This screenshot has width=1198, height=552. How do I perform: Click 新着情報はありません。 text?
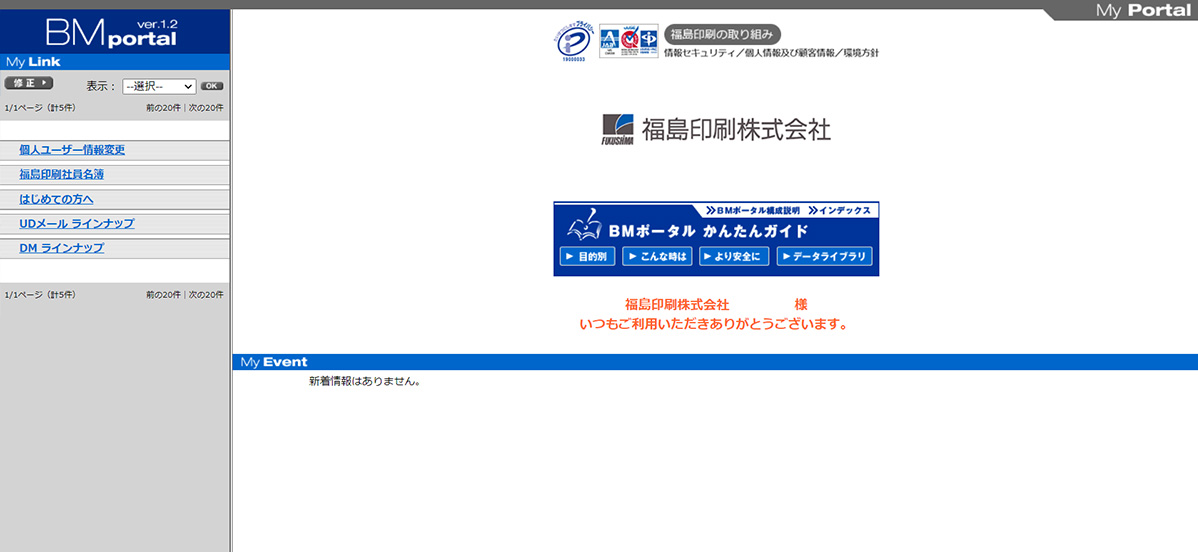click(365, 381)
